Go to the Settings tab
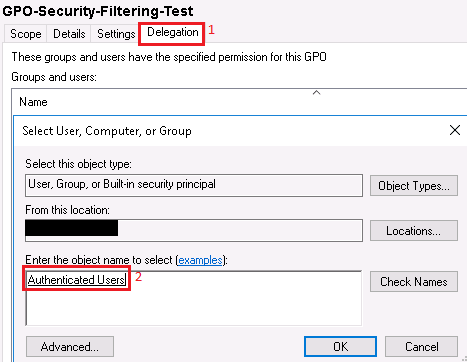This screenshot has width=467, height=362. [x=116, y=34]
